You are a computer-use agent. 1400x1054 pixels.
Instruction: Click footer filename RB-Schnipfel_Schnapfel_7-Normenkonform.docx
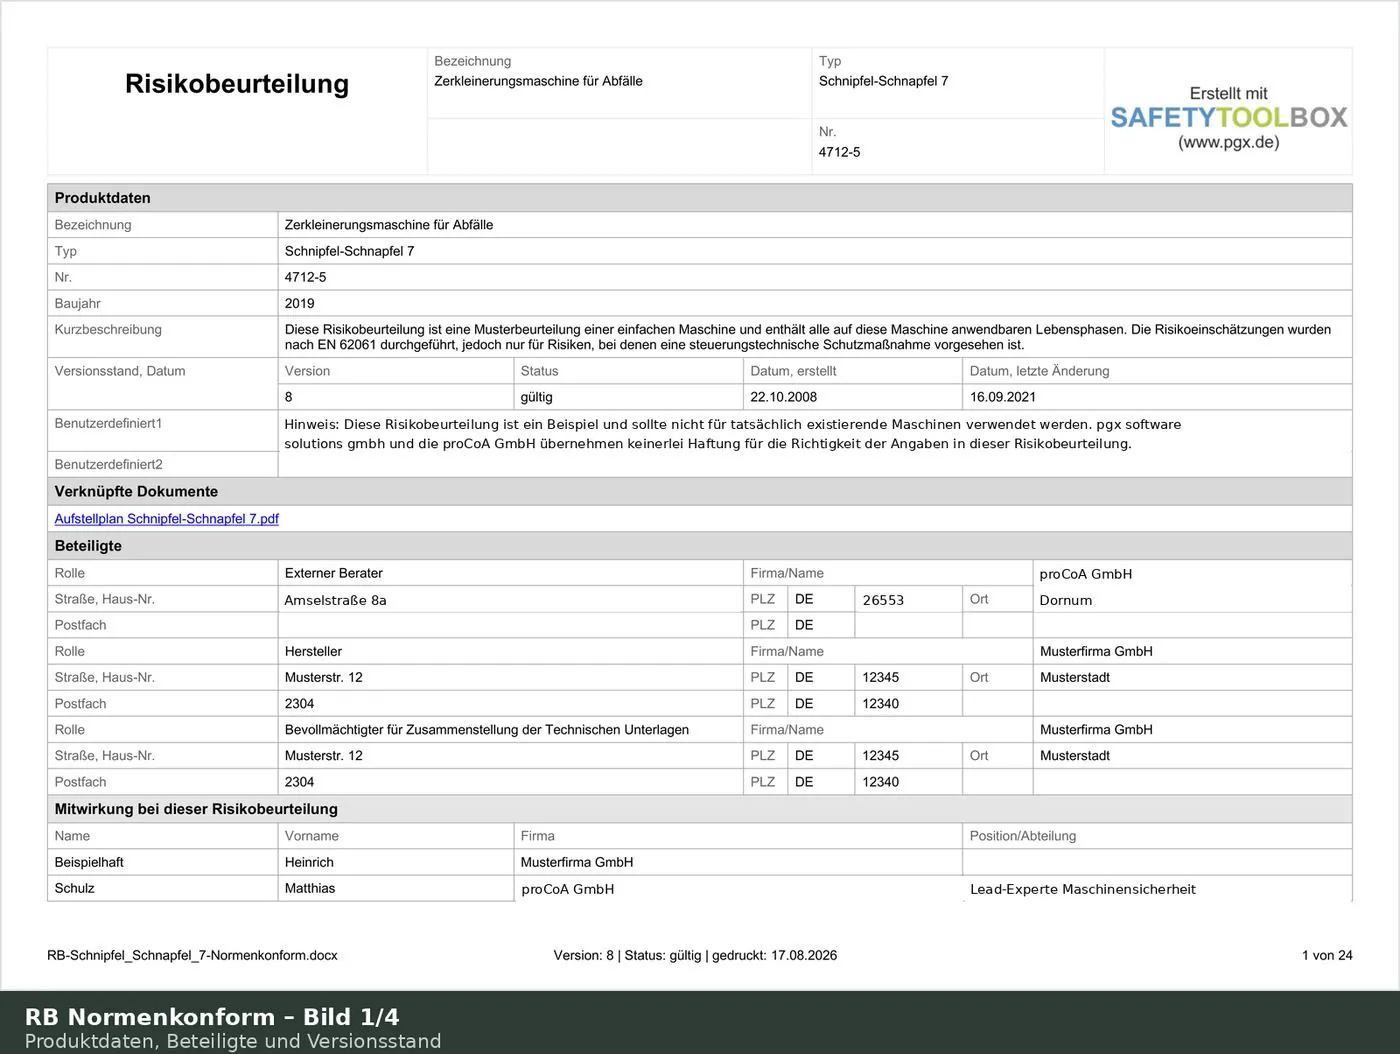pyautogui.click(x=192, y=956)
